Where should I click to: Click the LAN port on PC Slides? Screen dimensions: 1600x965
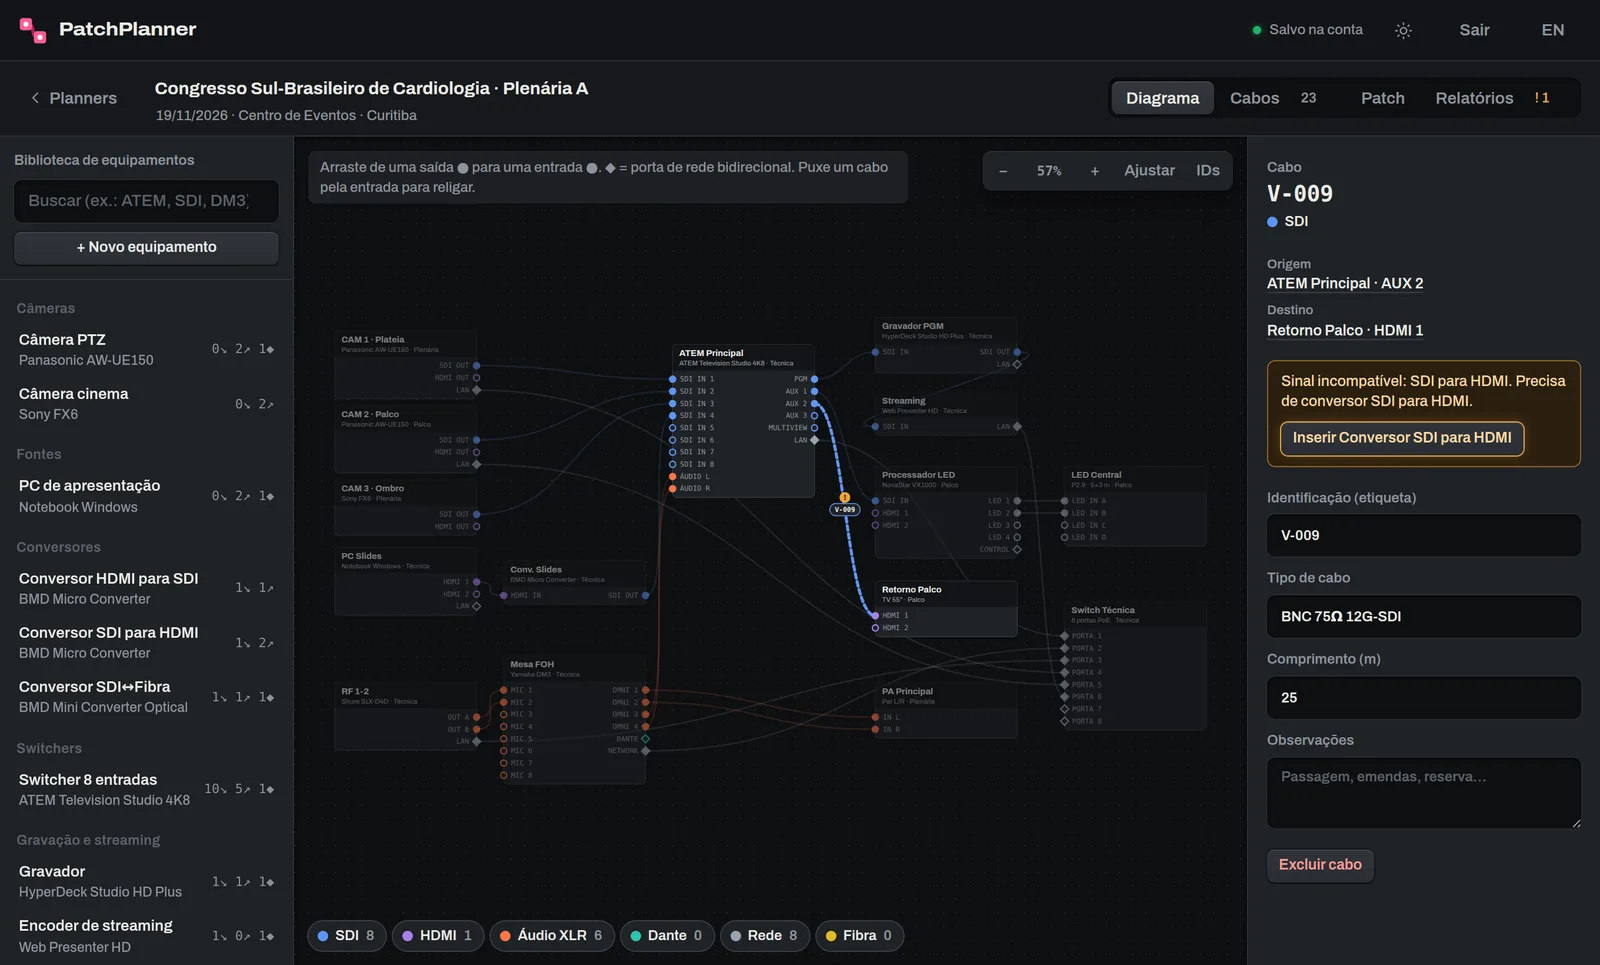[476, 606]
